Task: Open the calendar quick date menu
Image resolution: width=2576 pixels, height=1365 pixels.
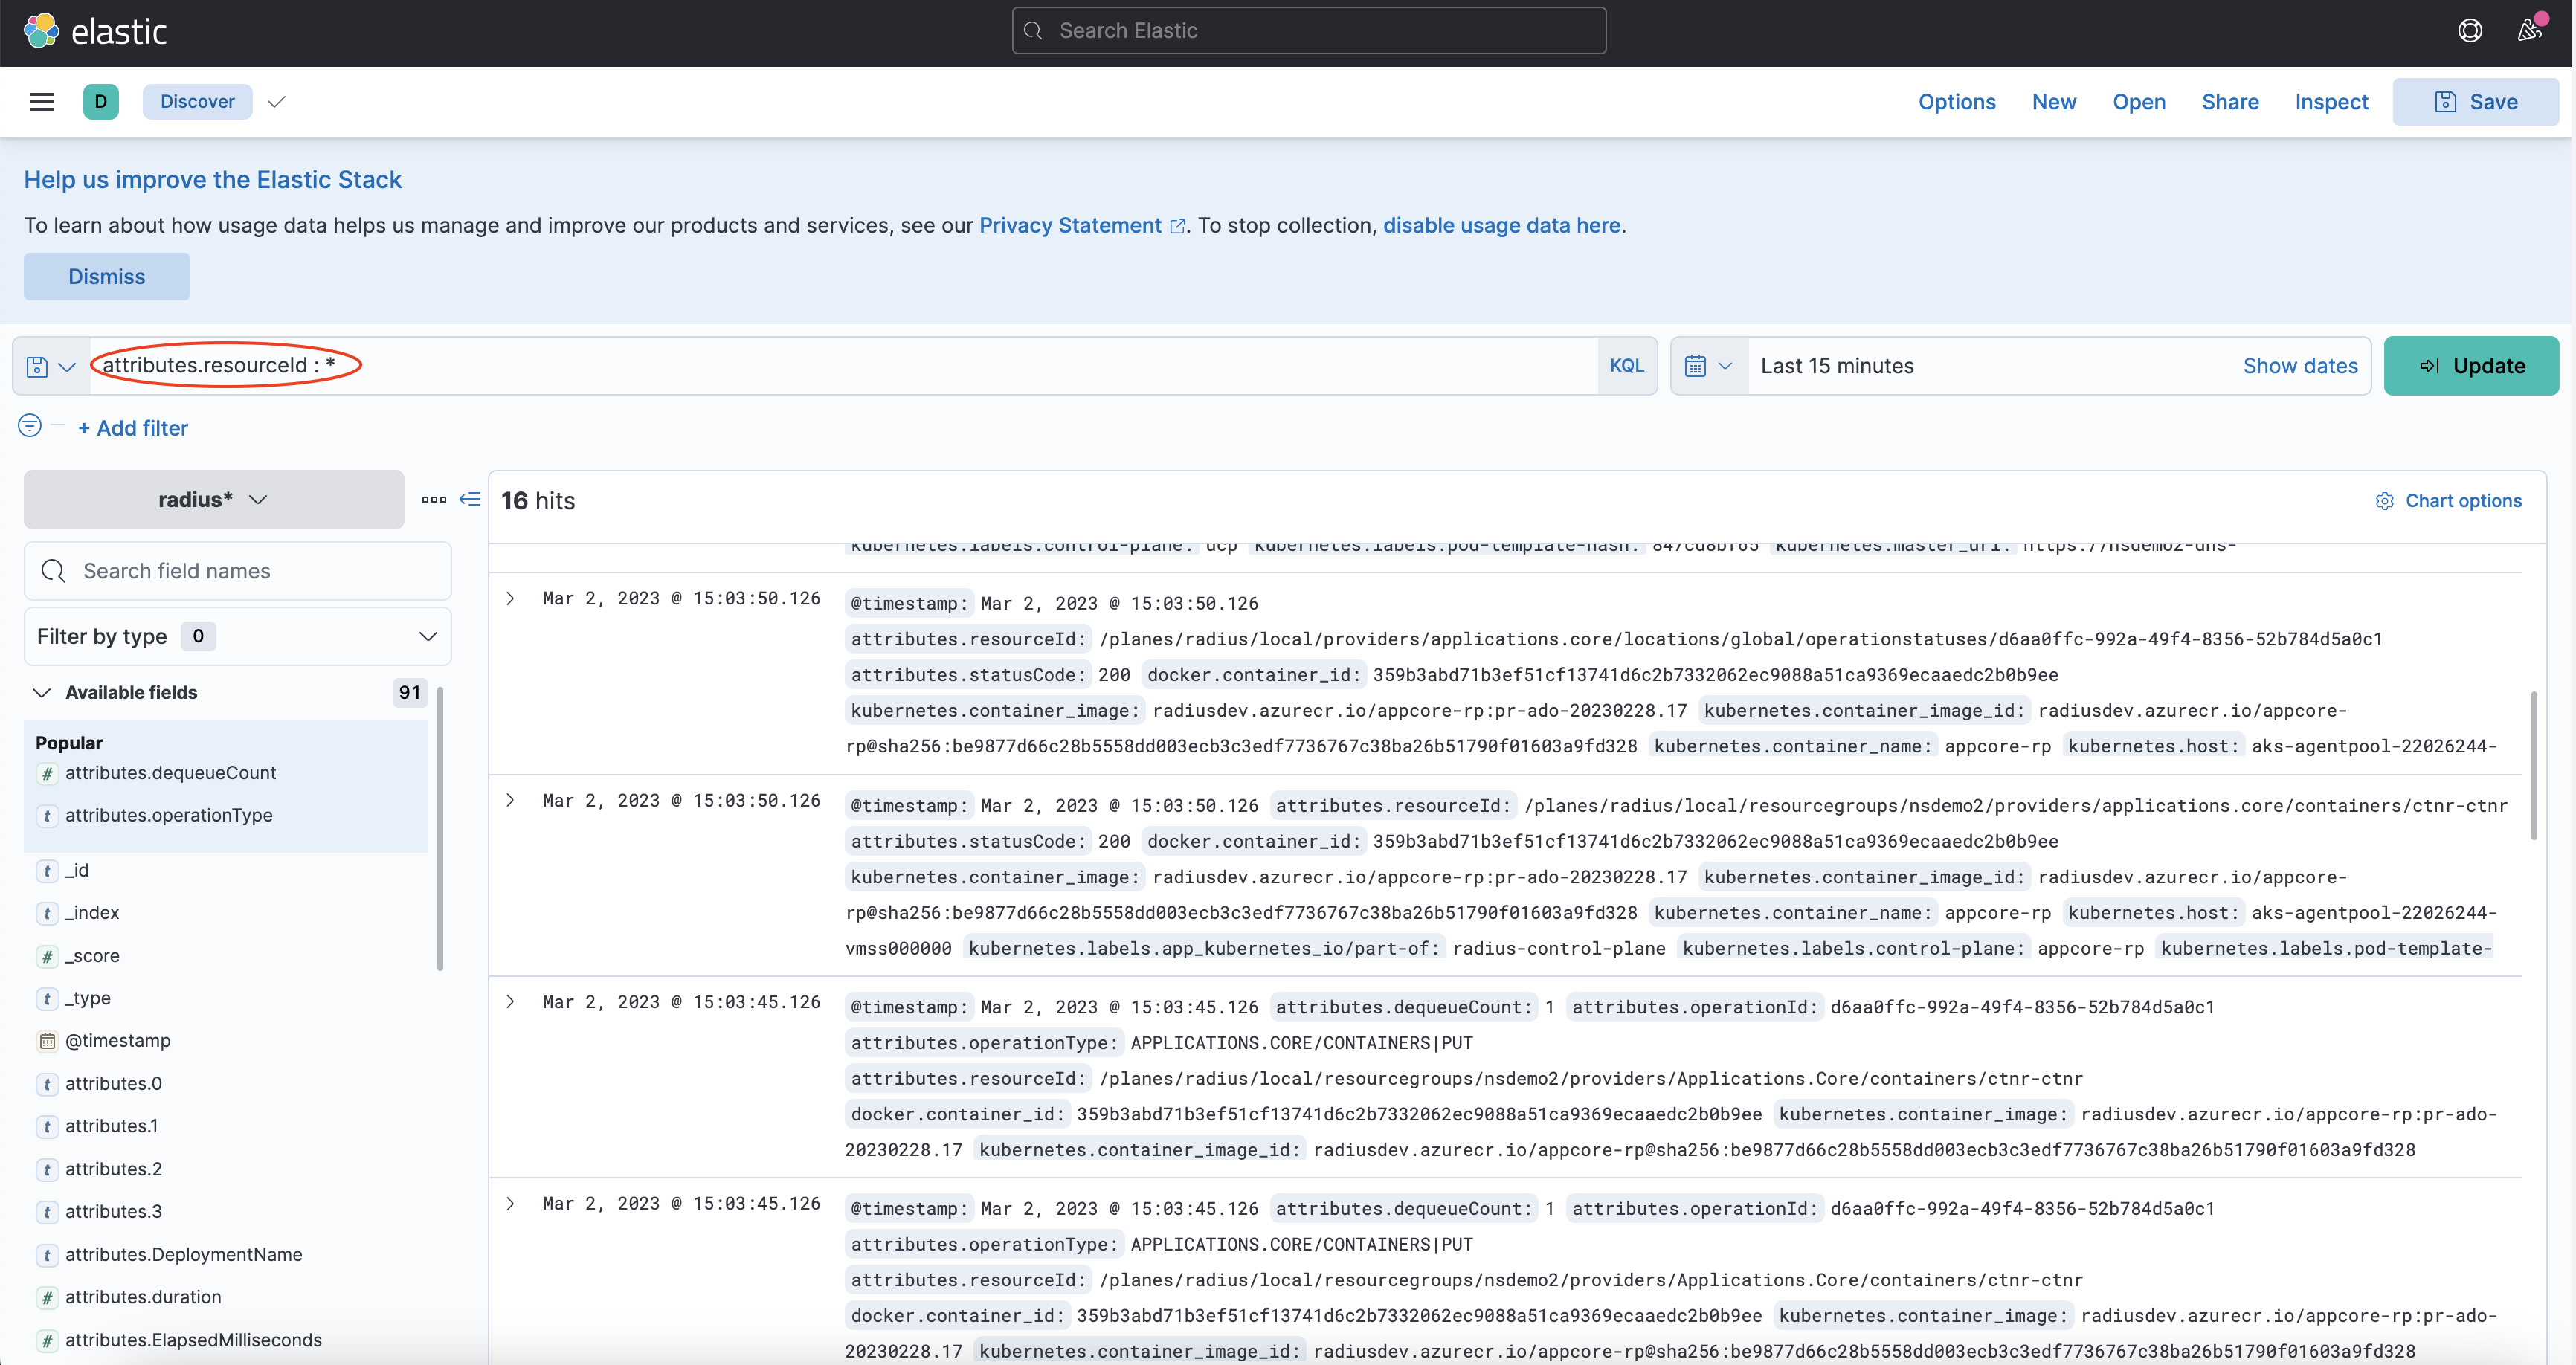Action: (x=1708, y=366)
